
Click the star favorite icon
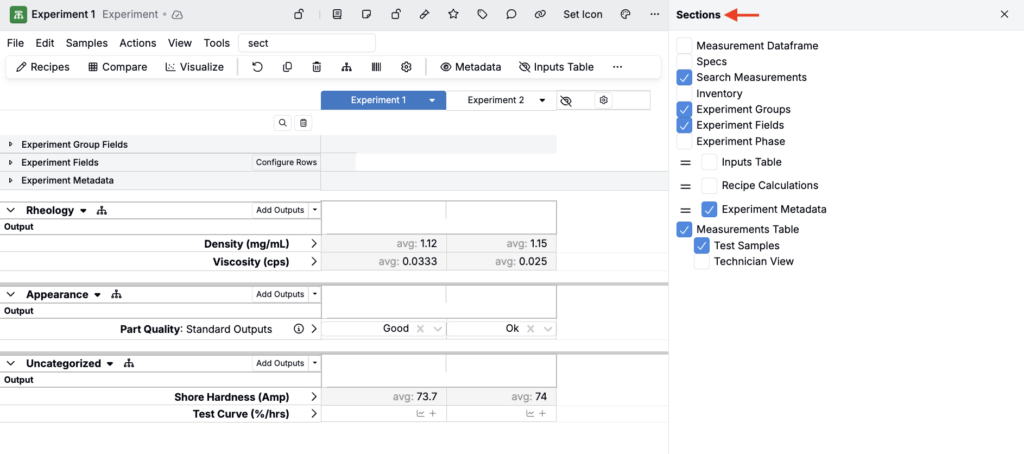tap(454, 15)
